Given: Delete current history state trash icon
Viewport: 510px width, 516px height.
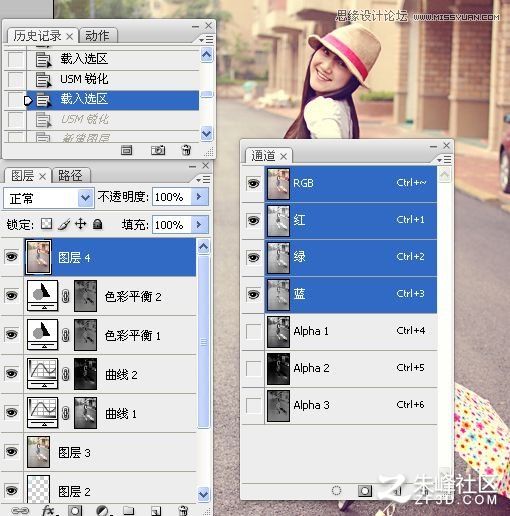Looking at the screenshot, I should coord(186,150).
